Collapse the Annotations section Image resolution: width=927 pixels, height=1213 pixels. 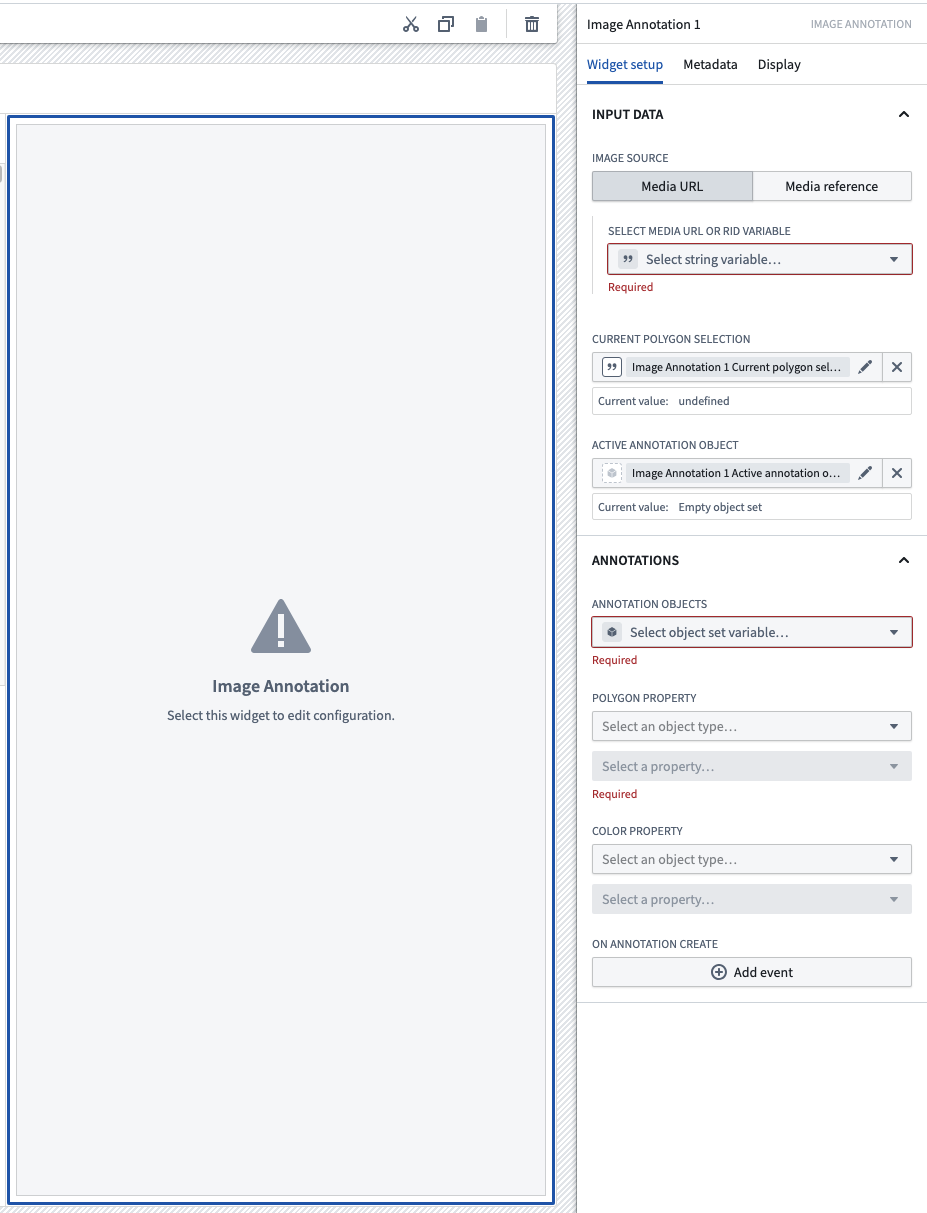[x=904, y=561]
